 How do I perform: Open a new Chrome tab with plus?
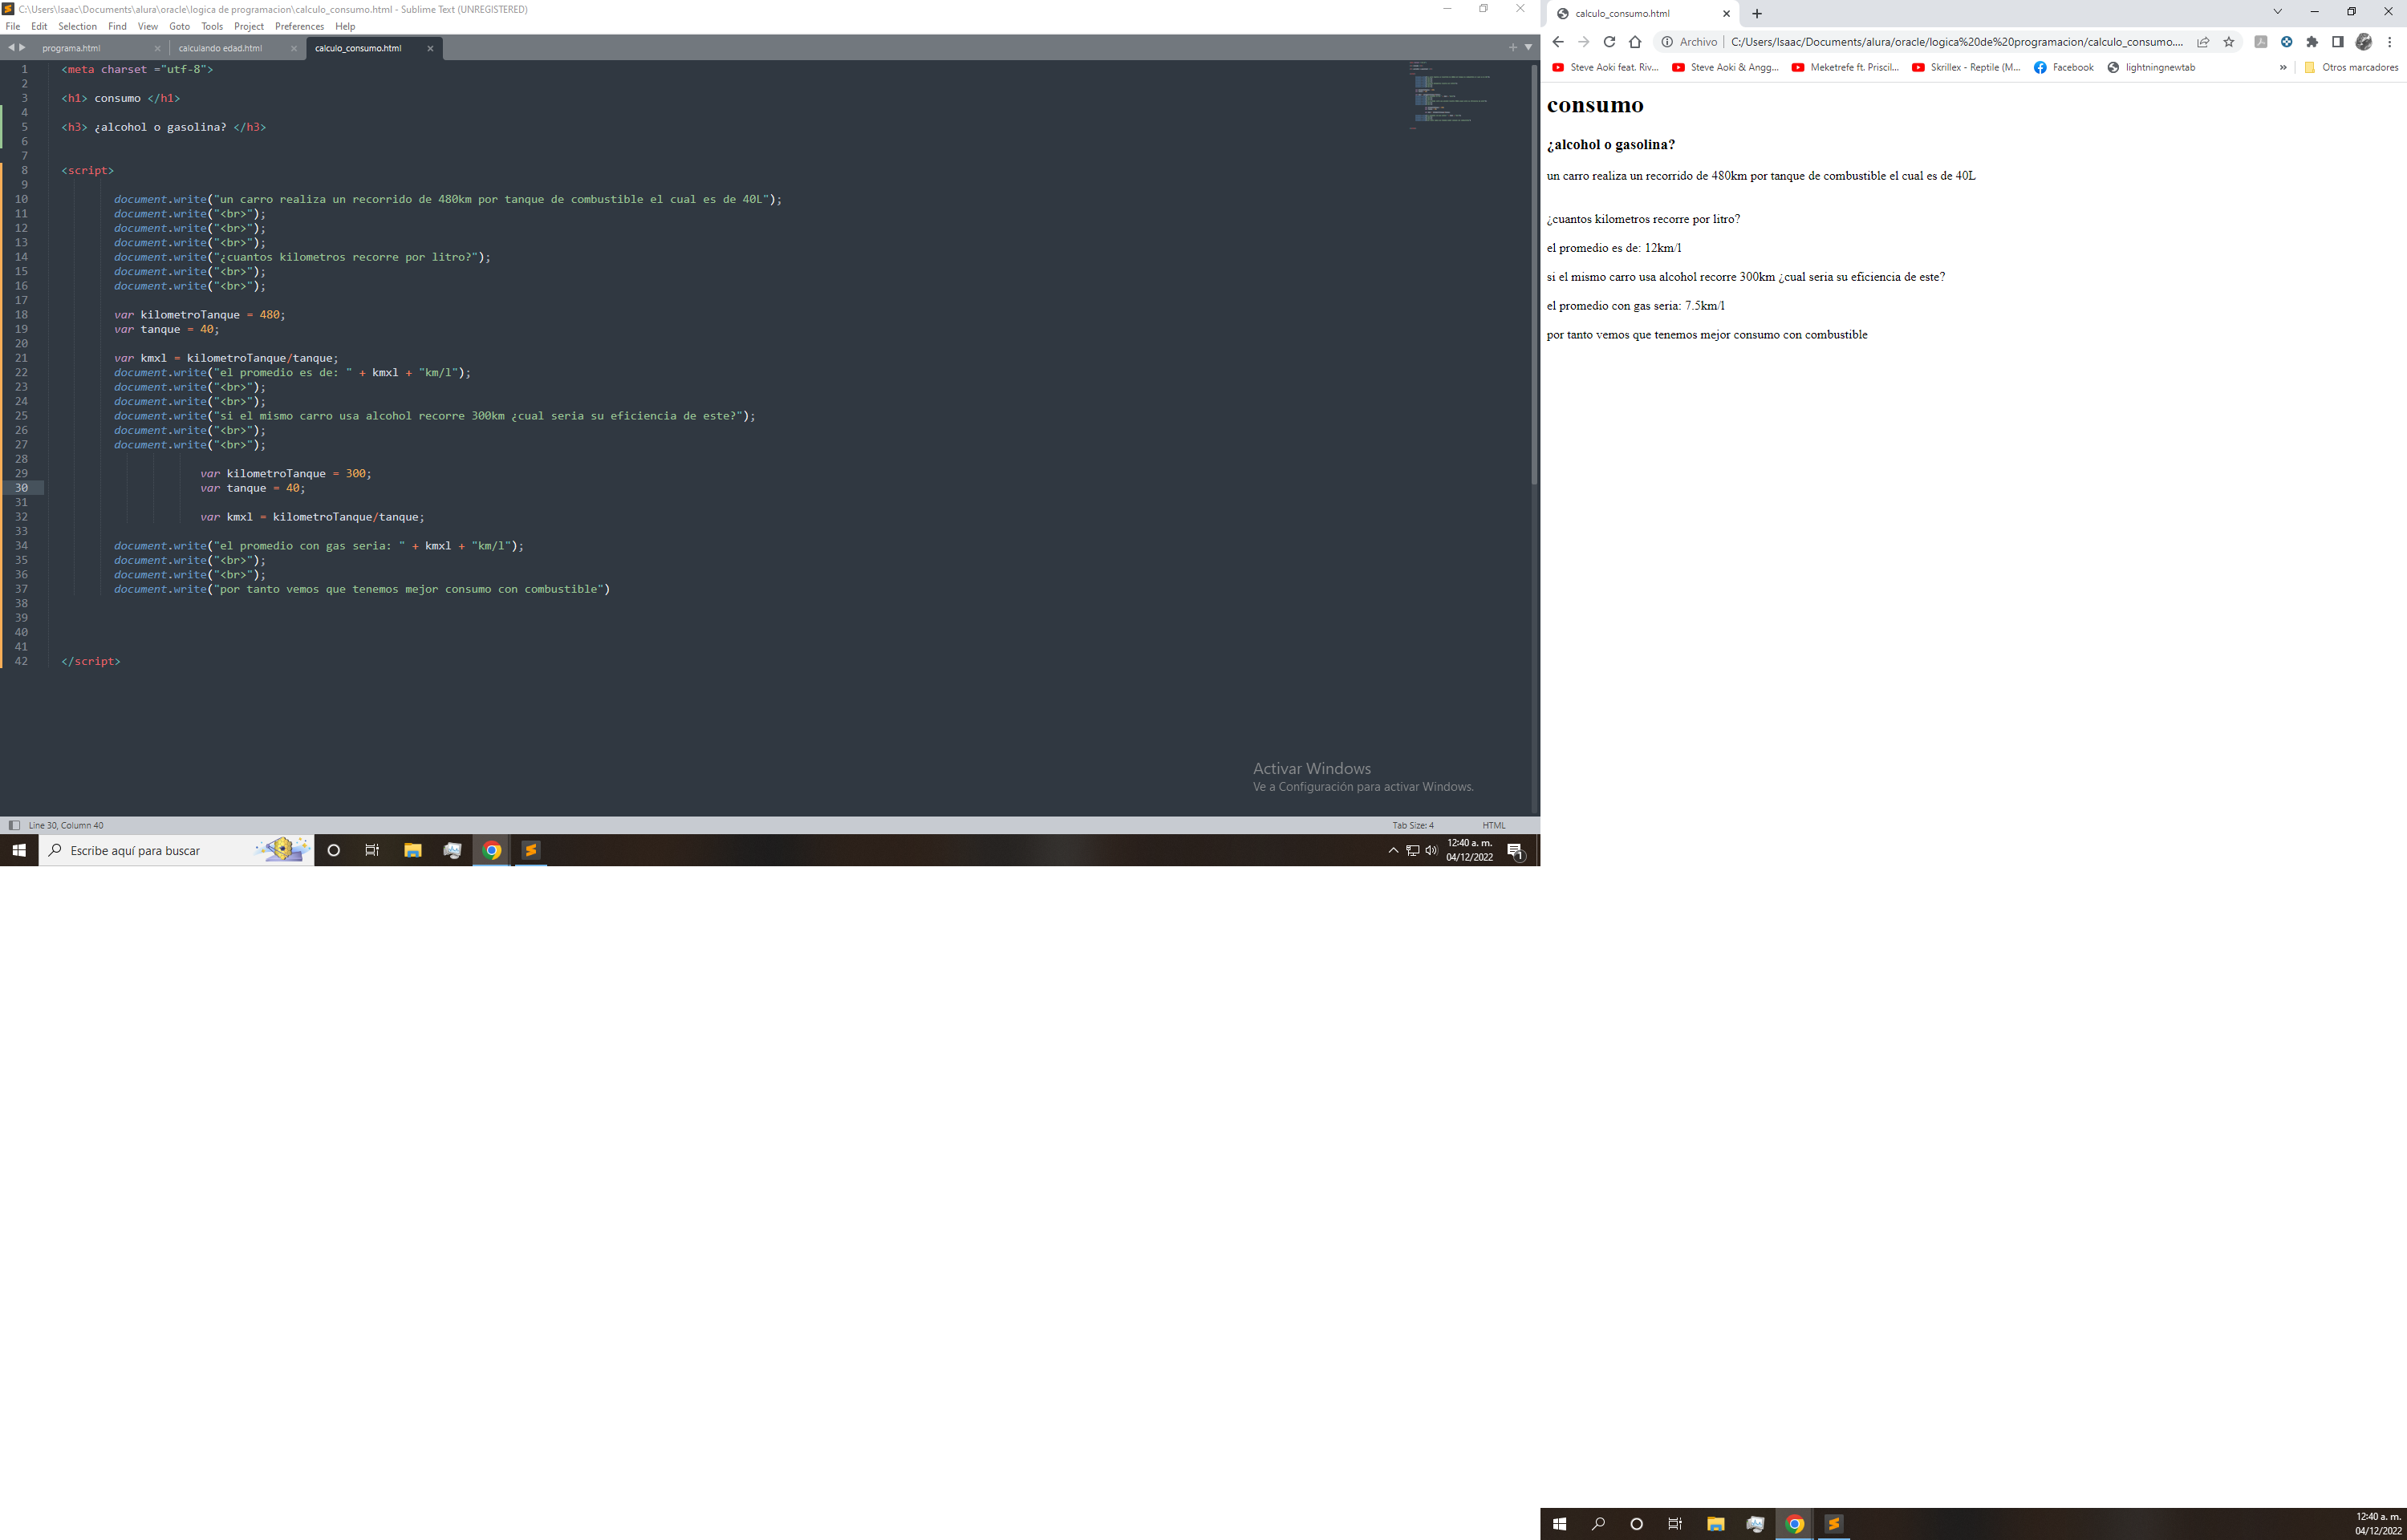[x=1757, y=14]
